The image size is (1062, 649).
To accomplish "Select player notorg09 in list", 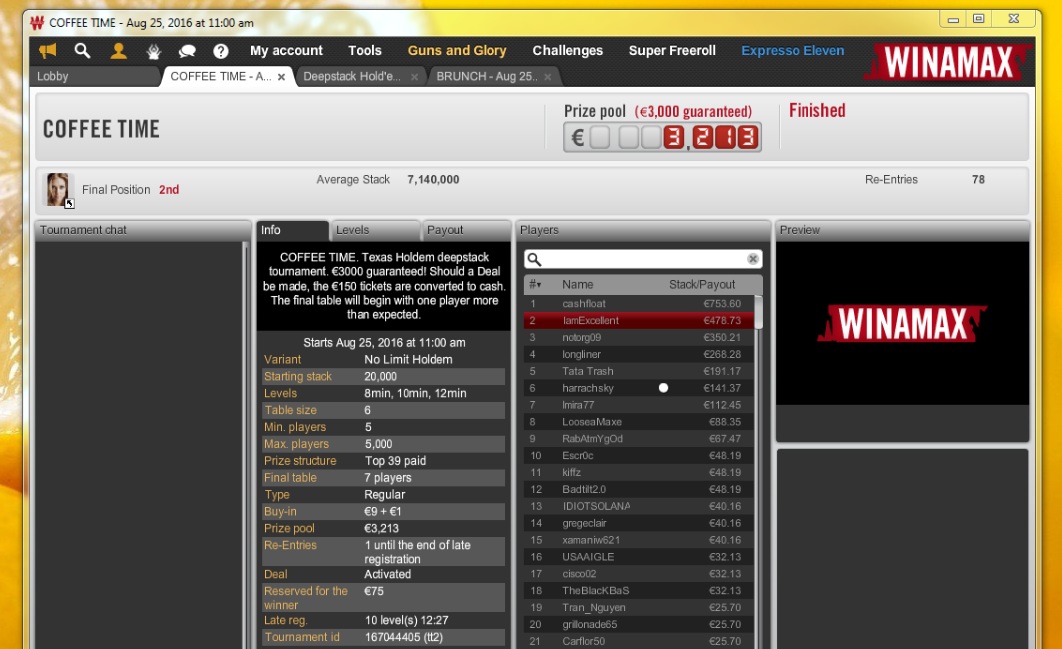I will coord(639,337).
